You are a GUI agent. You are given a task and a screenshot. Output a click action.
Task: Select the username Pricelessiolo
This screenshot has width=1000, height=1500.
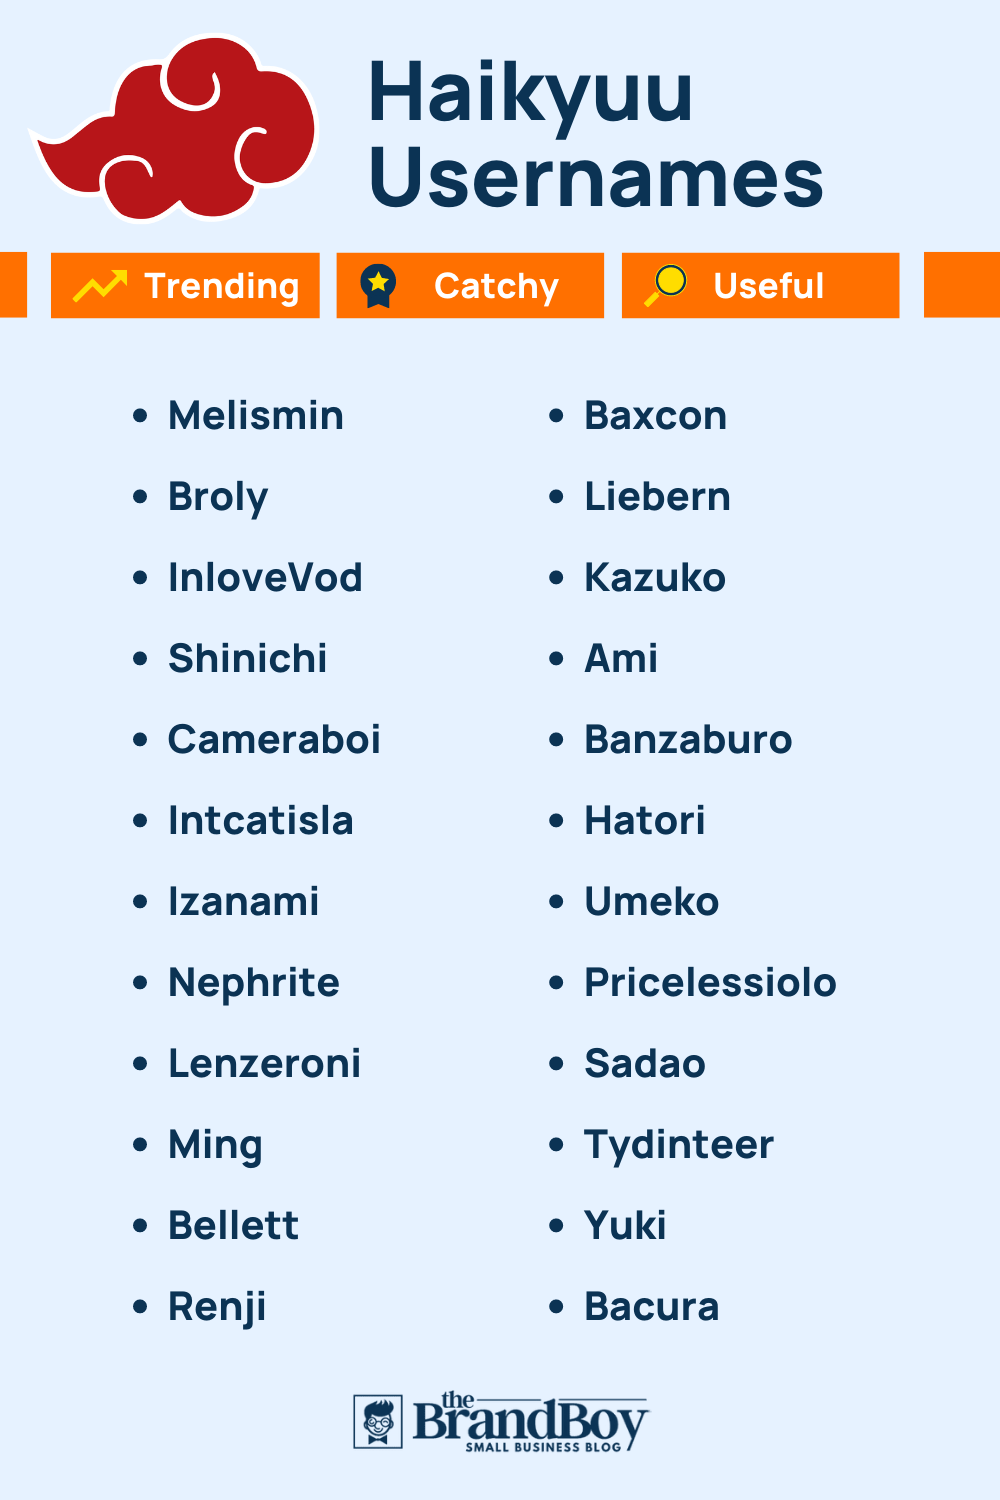tap(710, 983)
